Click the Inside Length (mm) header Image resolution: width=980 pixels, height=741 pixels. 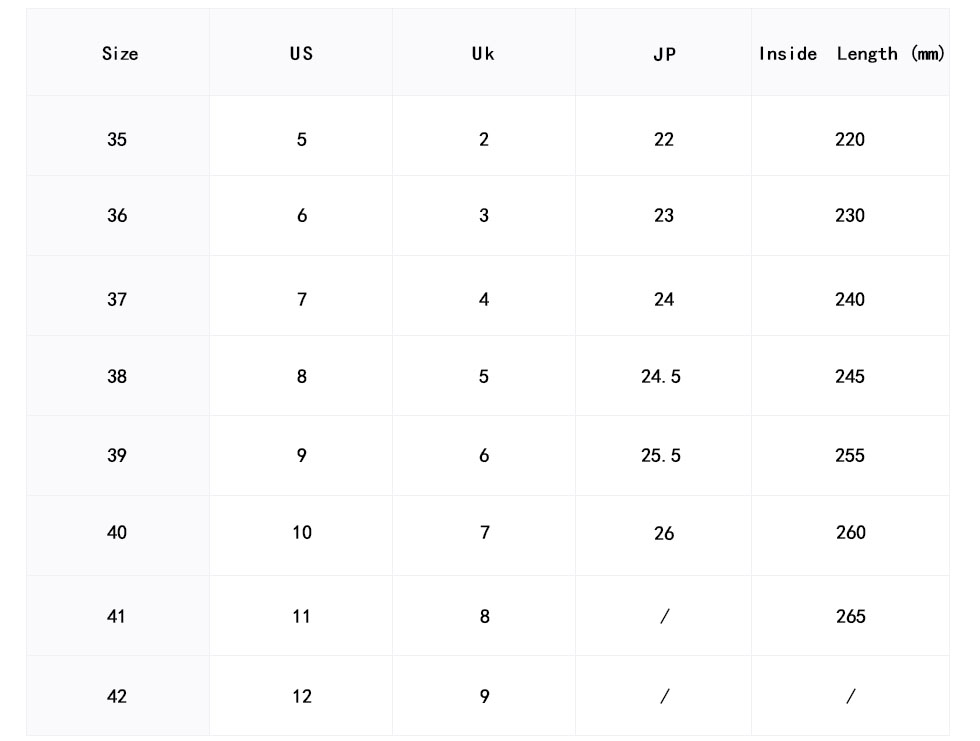point(851,54)
